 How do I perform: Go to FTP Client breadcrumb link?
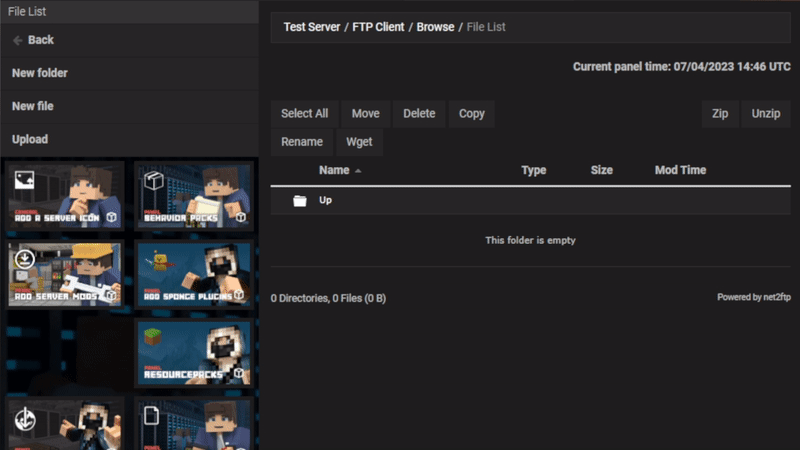[378, 27]
